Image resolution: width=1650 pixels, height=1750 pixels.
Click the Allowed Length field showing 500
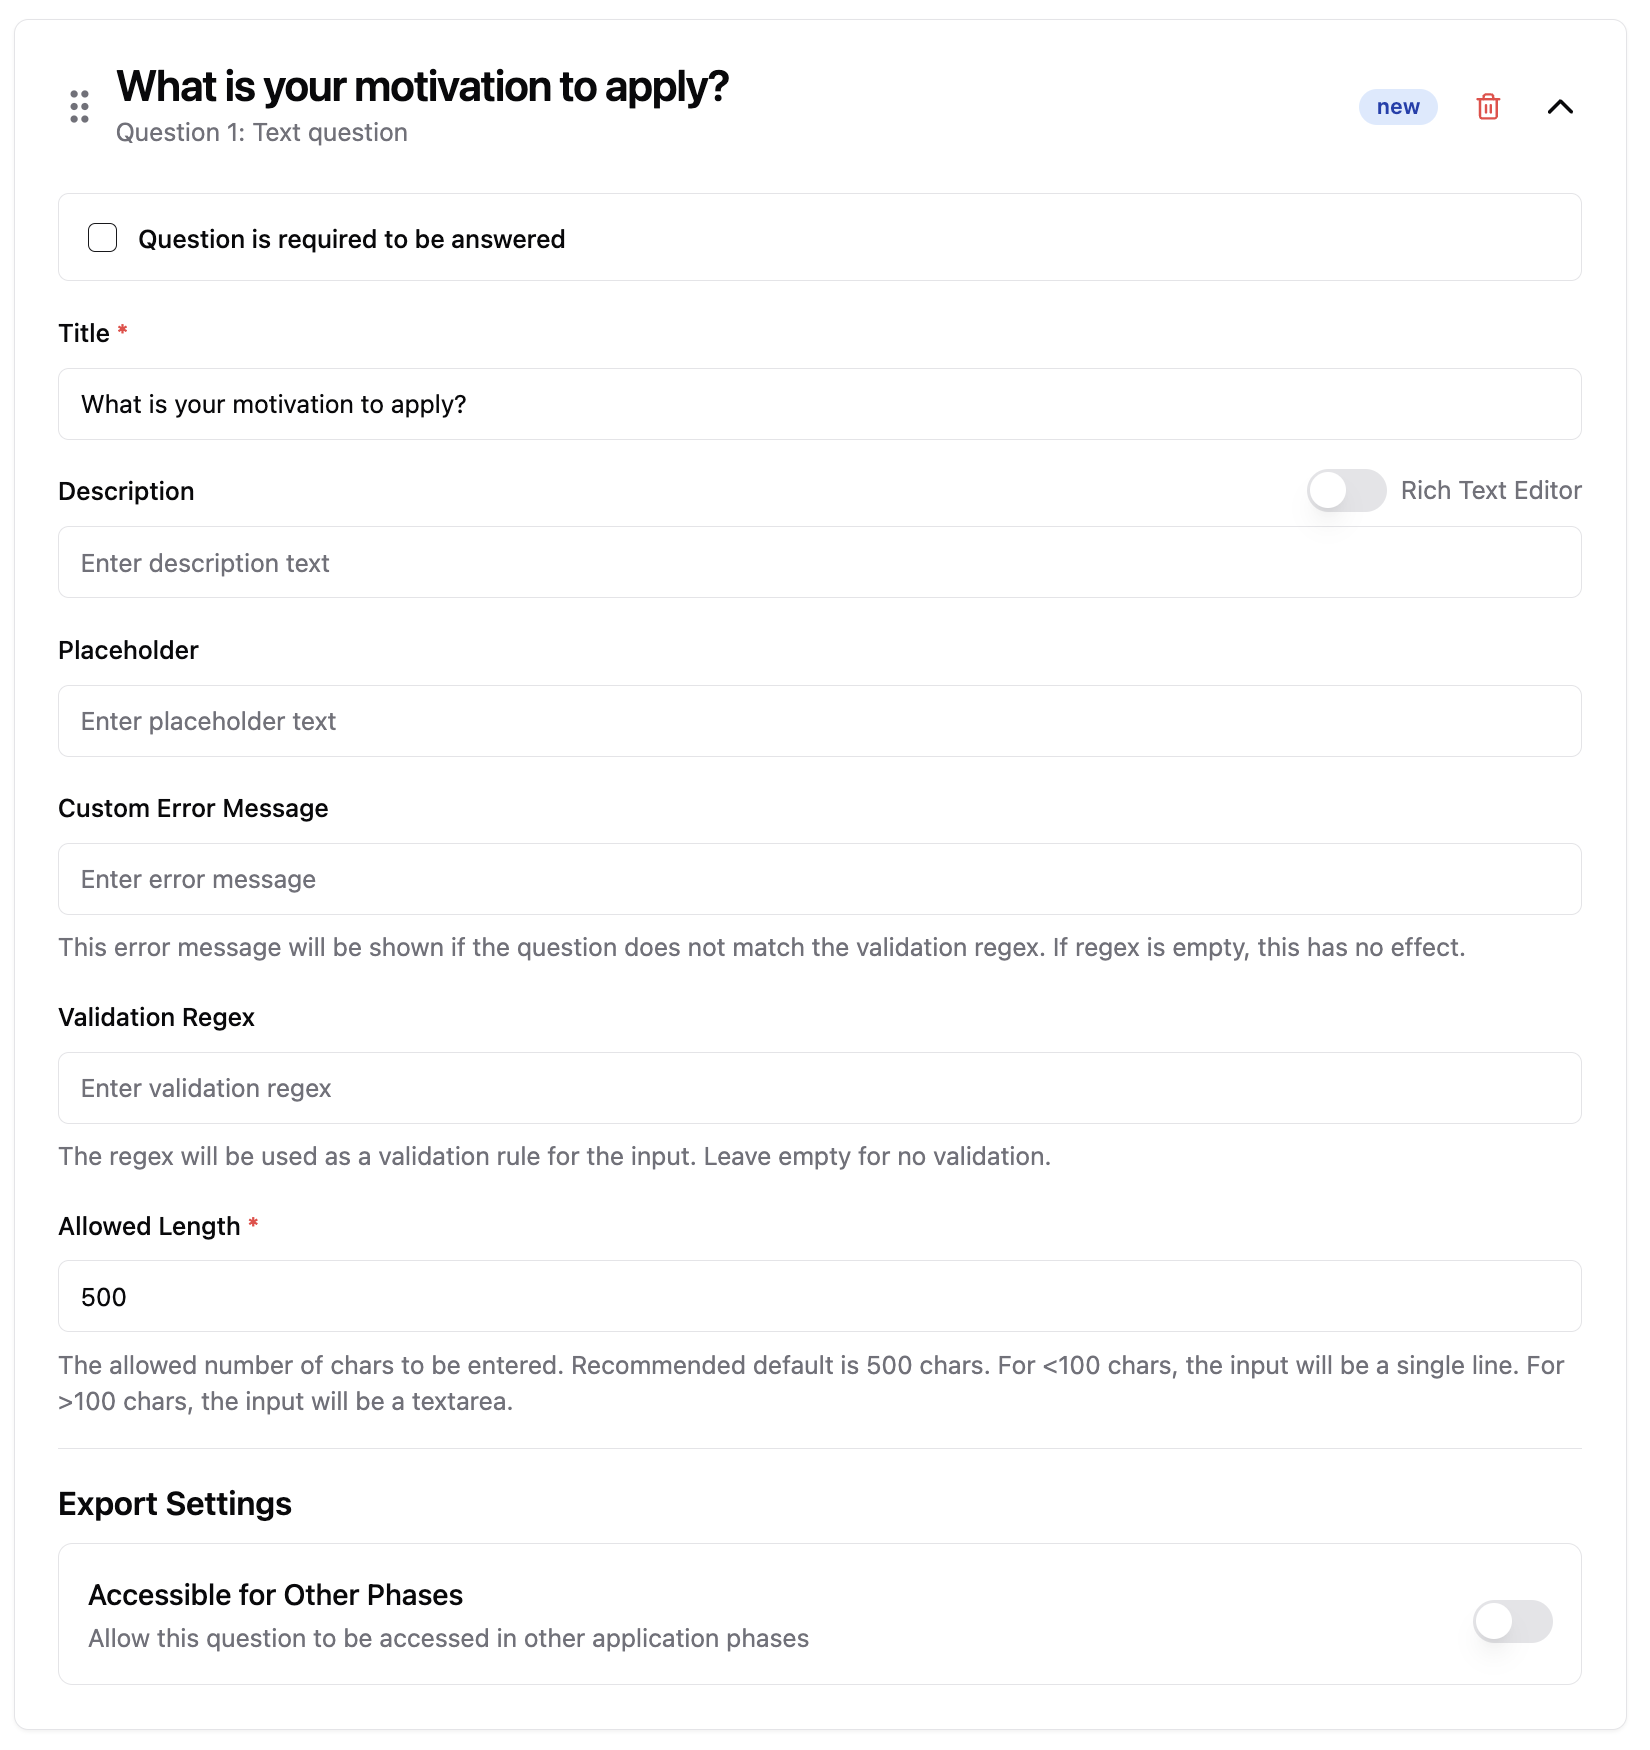[x=819, y=1297]
